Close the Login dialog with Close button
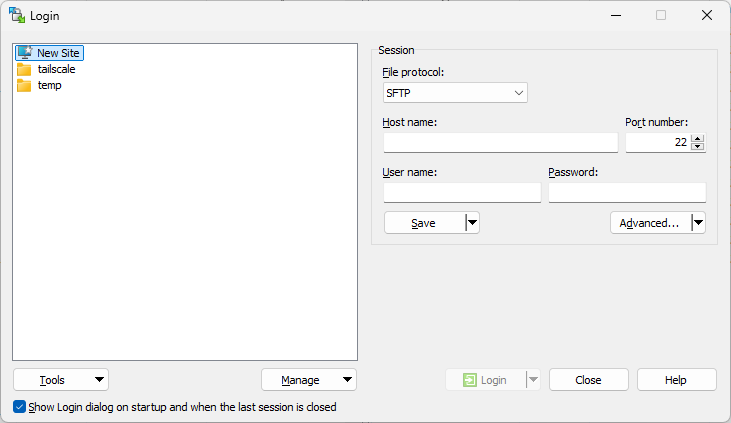Viewport: 731px width, 423px height. coord(588,380)
